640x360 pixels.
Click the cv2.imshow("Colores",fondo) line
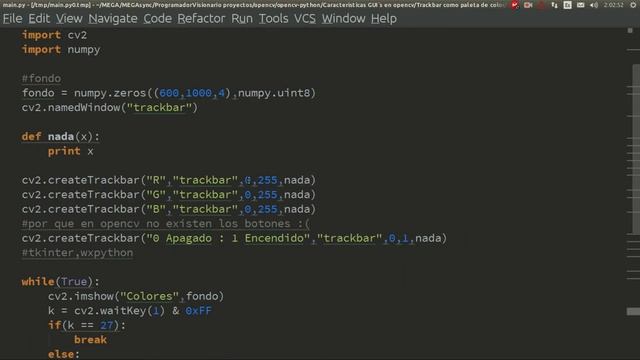pyautogui.click(x=136, y=296)
